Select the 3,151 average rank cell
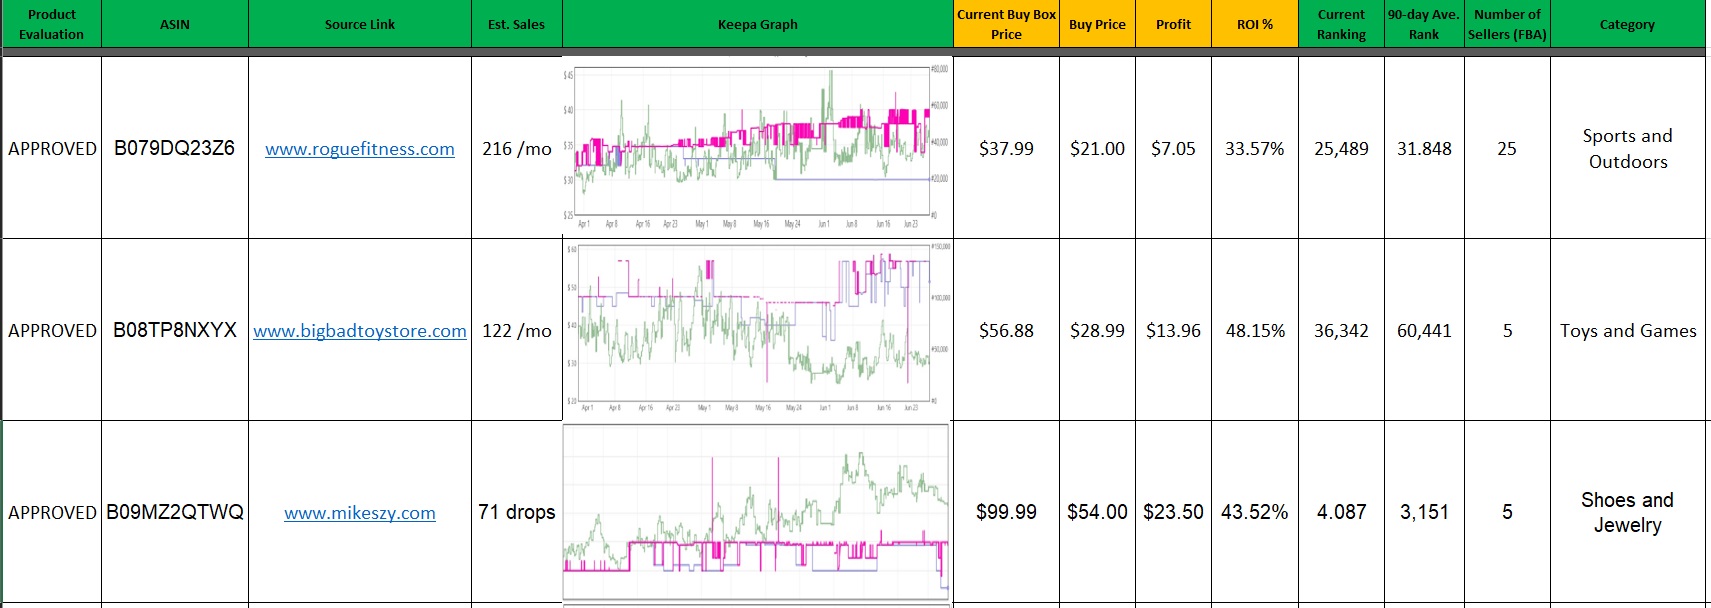This screenshot has height=608, width=1711. [x=1424, y=512]
